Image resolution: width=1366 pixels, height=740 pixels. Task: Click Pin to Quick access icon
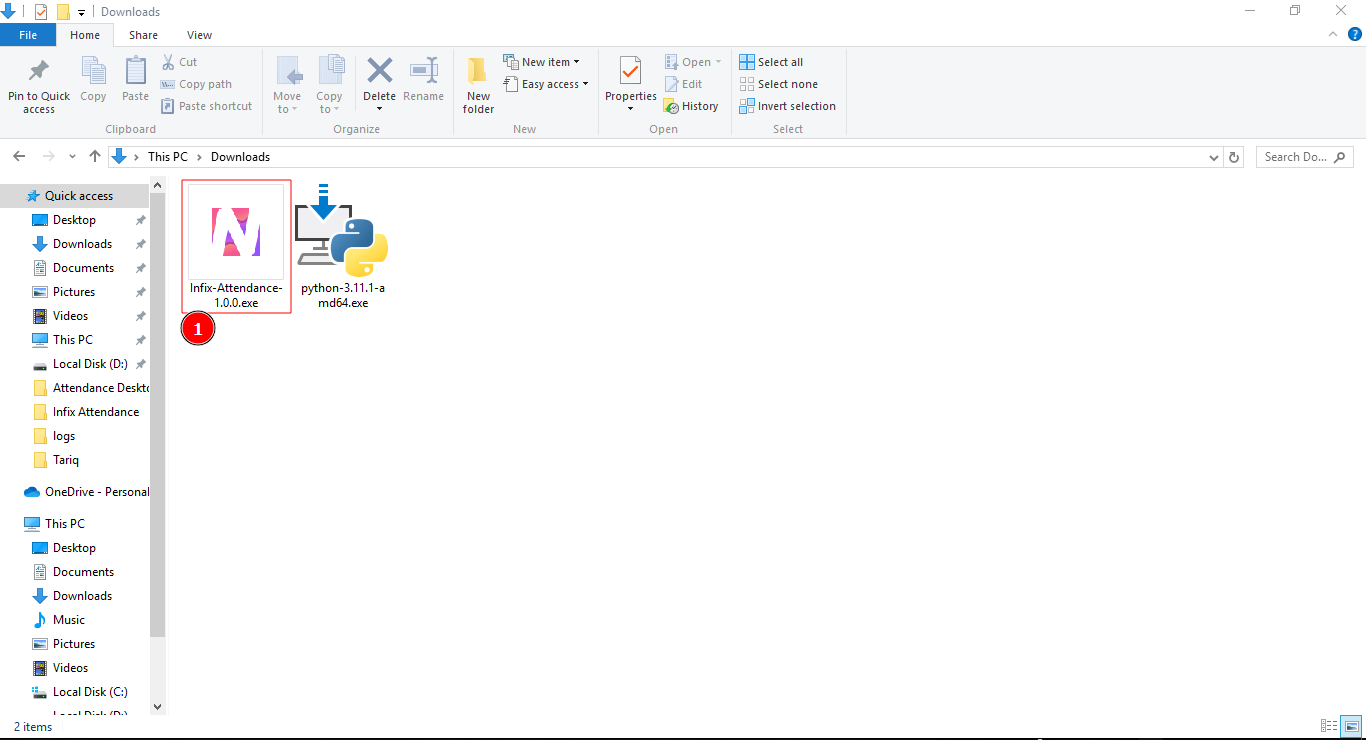tap(39, 71)
